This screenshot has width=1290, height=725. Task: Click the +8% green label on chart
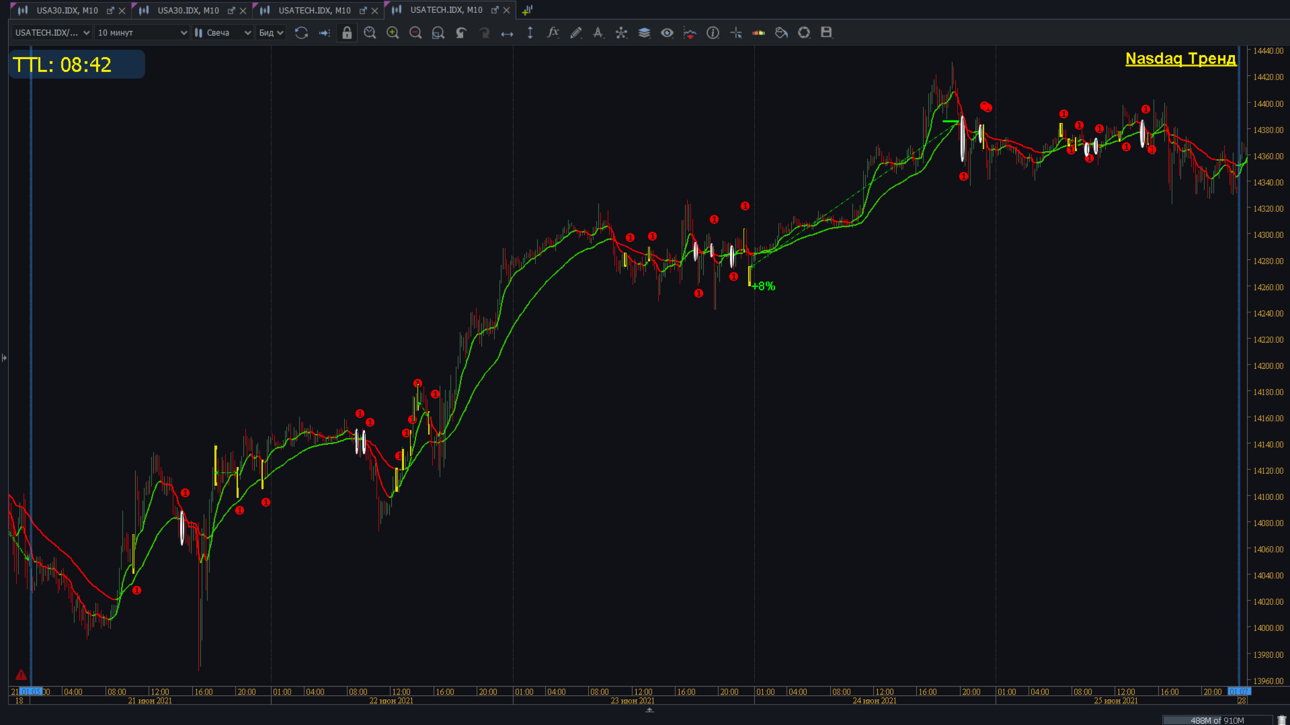pyautogui.click(x=763, y=286)
